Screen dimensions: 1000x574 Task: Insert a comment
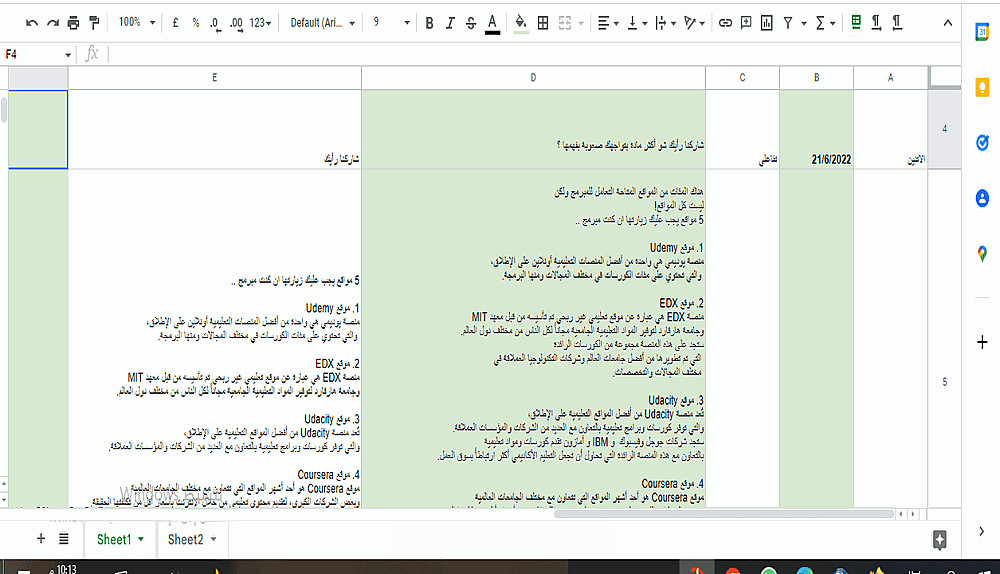click(x=746, y=23)
